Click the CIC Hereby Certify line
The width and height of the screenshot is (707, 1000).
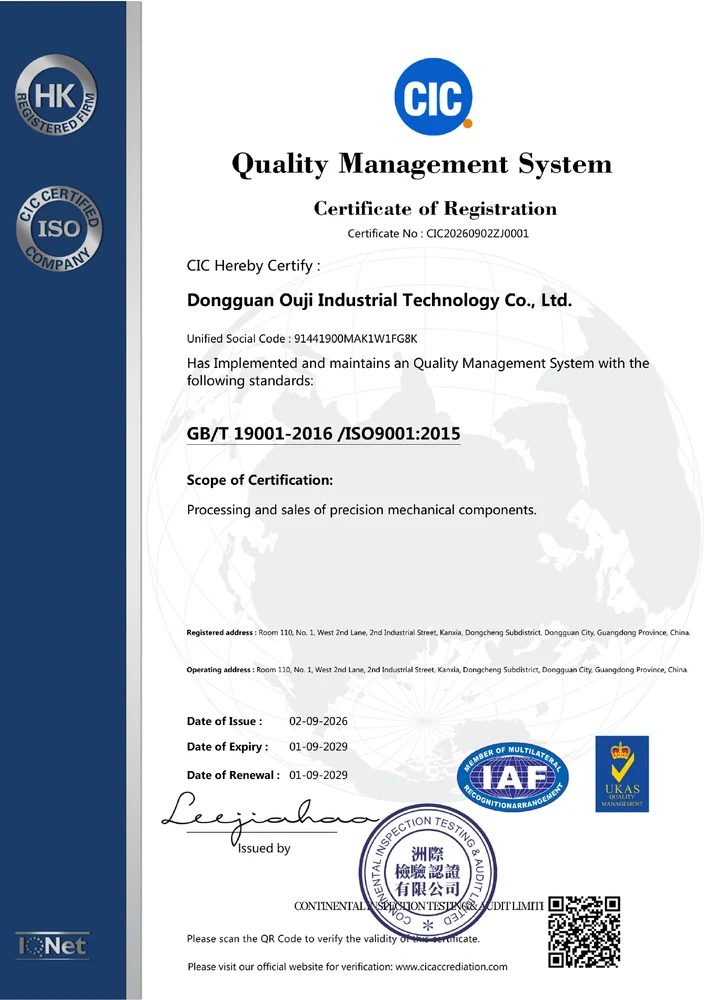pos(254,265)
